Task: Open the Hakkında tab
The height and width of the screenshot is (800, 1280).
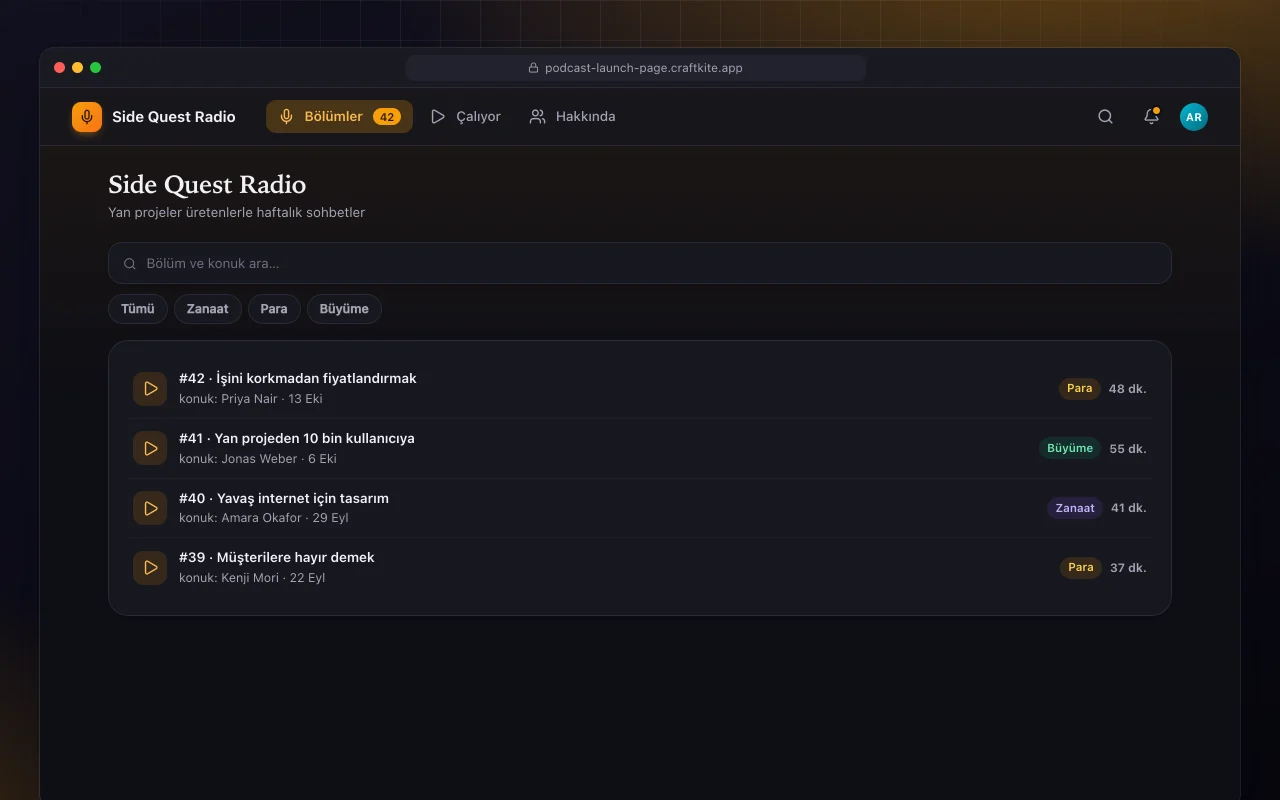Action: (572, 117)
